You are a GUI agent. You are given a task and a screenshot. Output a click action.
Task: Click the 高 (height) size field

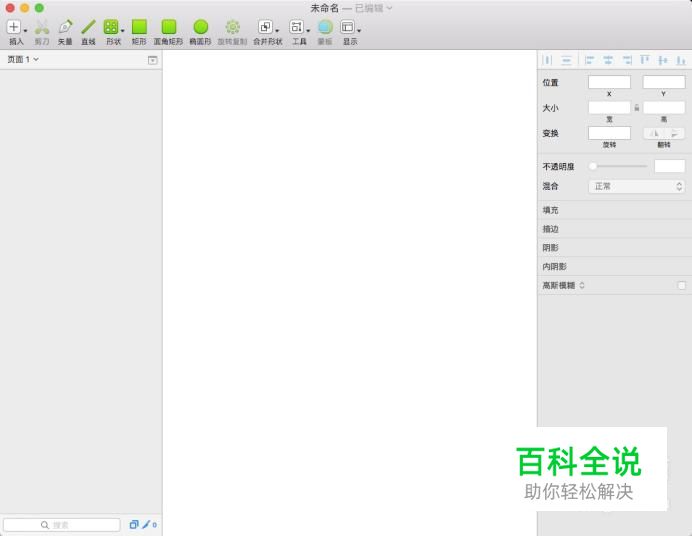click(664, 108)
